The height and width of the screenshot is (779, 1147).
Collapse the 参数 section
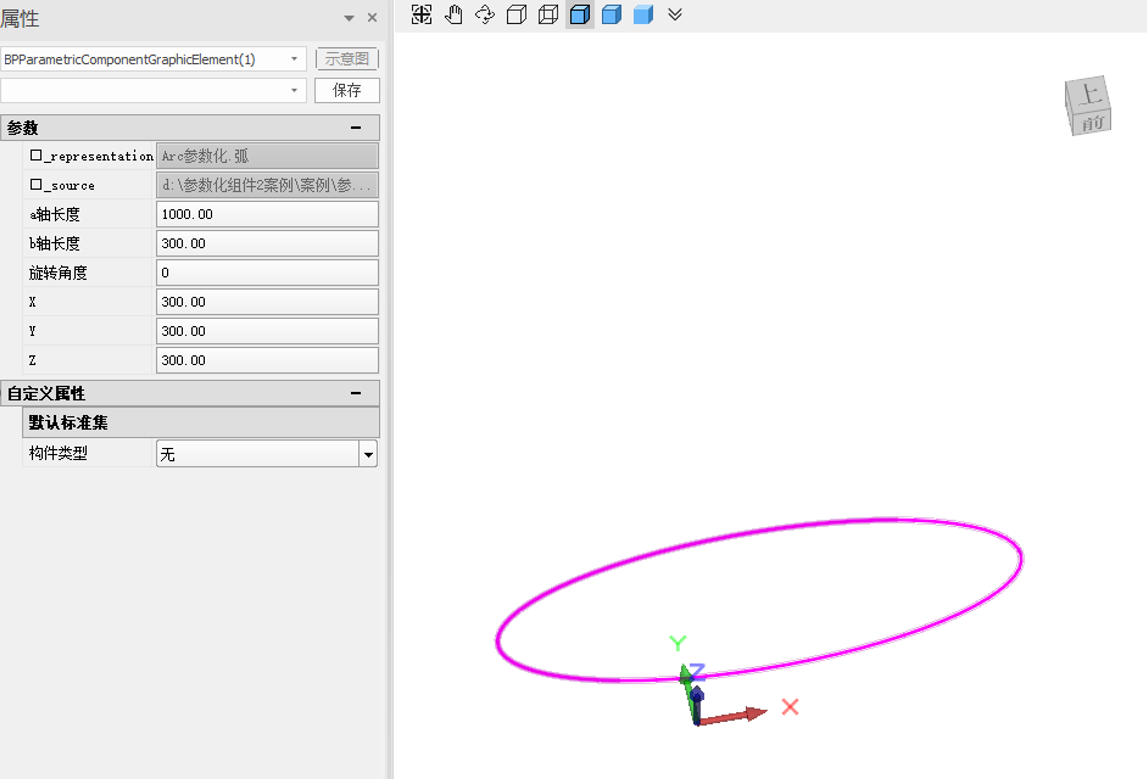356,127
